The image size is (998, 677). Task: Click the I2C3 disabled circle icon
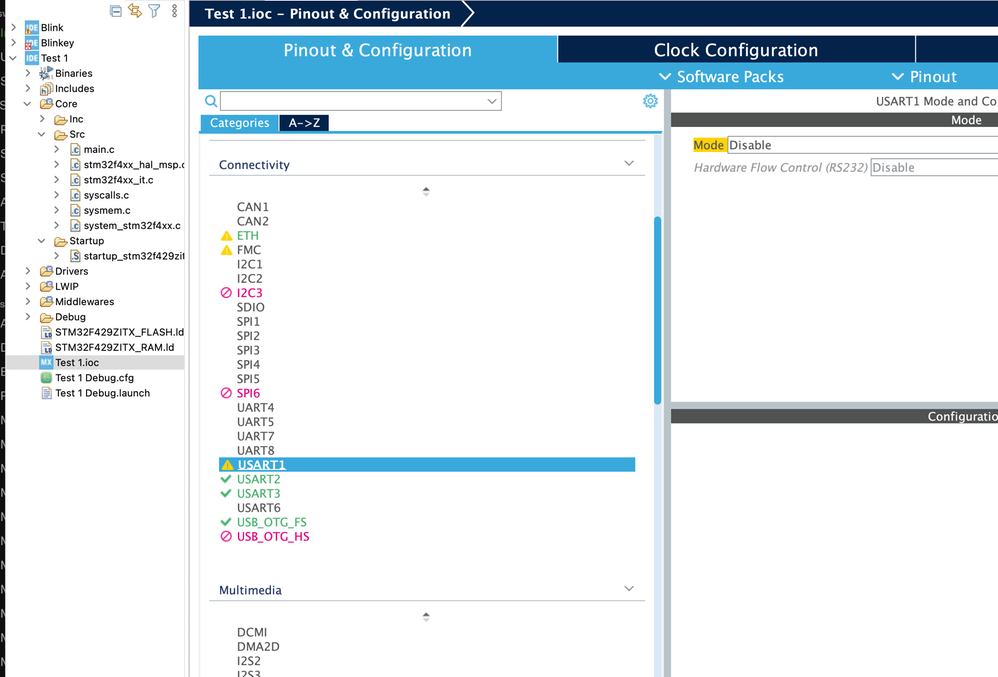(x=226, y=293)
